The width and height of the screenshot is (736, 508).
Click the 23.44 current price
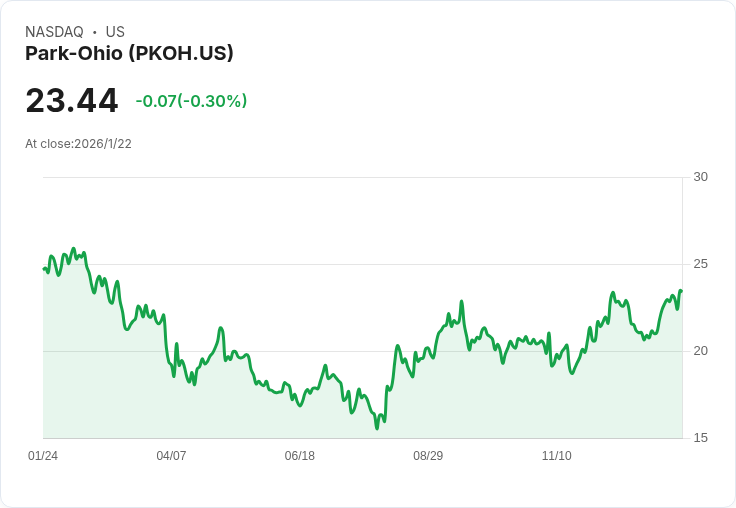point(72,101)
